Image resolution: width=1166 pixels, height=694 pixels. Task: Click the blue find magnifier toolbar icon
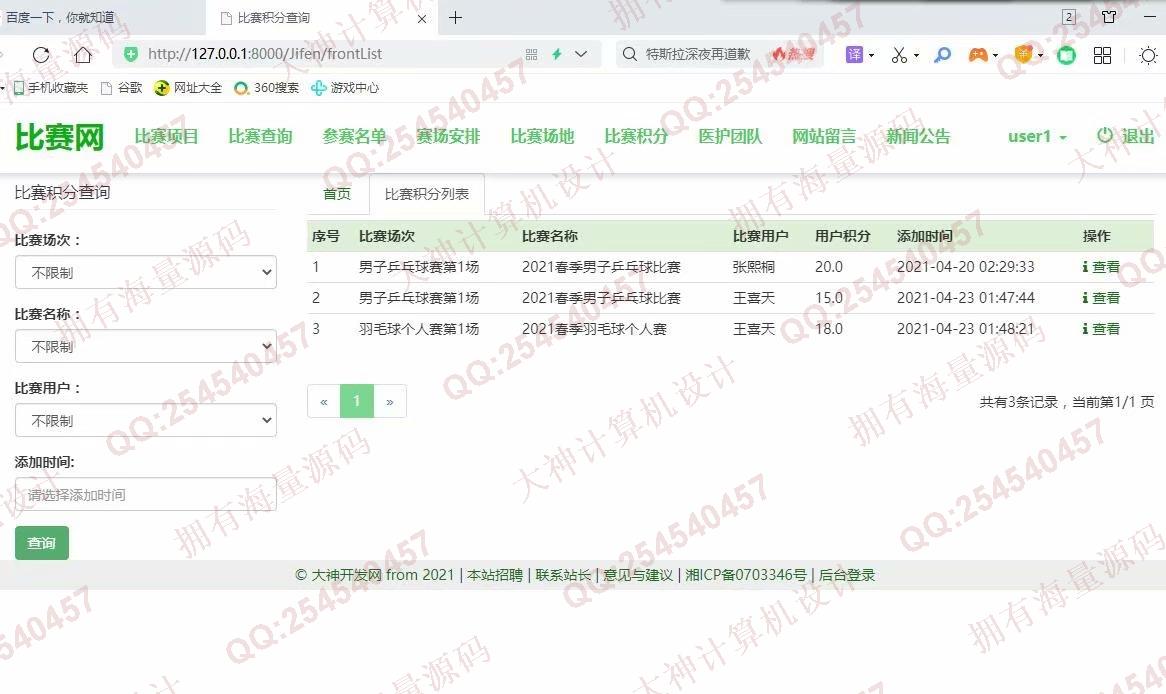pos(942,54)
